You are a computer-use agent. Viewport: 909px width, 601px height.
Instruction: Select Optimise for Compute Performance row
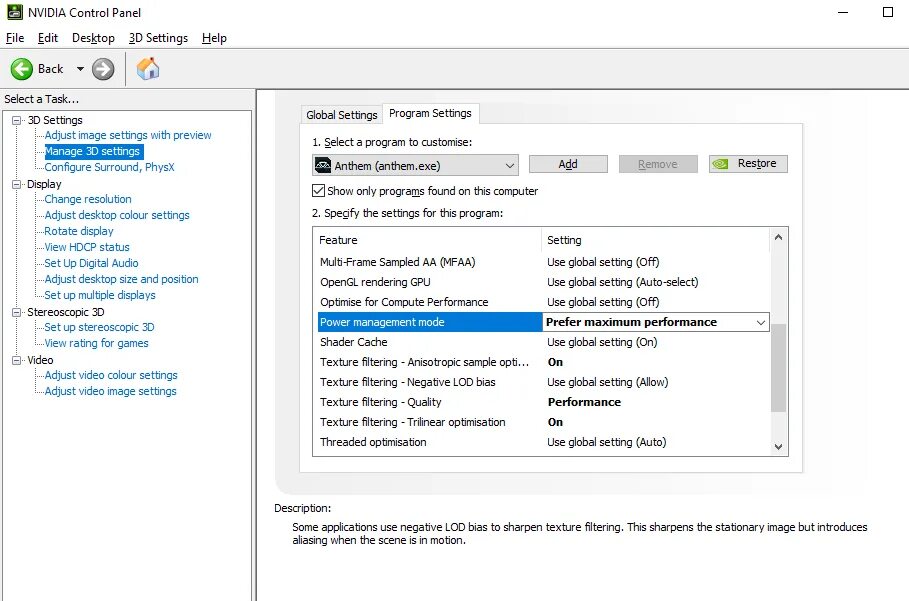pyautogui.click(x=543, y=302)
